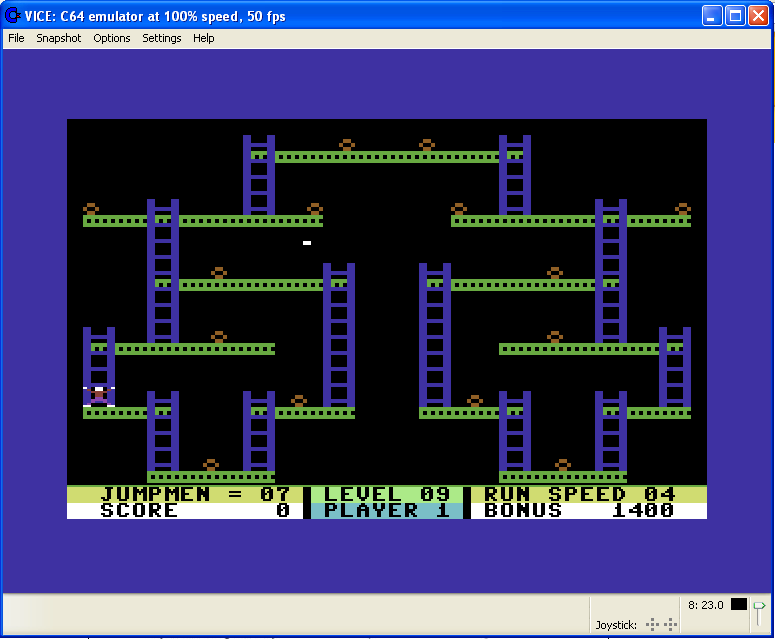775x639 pixels.
Task: Minimize the VICE emulator window
Action: (x=712, y=16)
